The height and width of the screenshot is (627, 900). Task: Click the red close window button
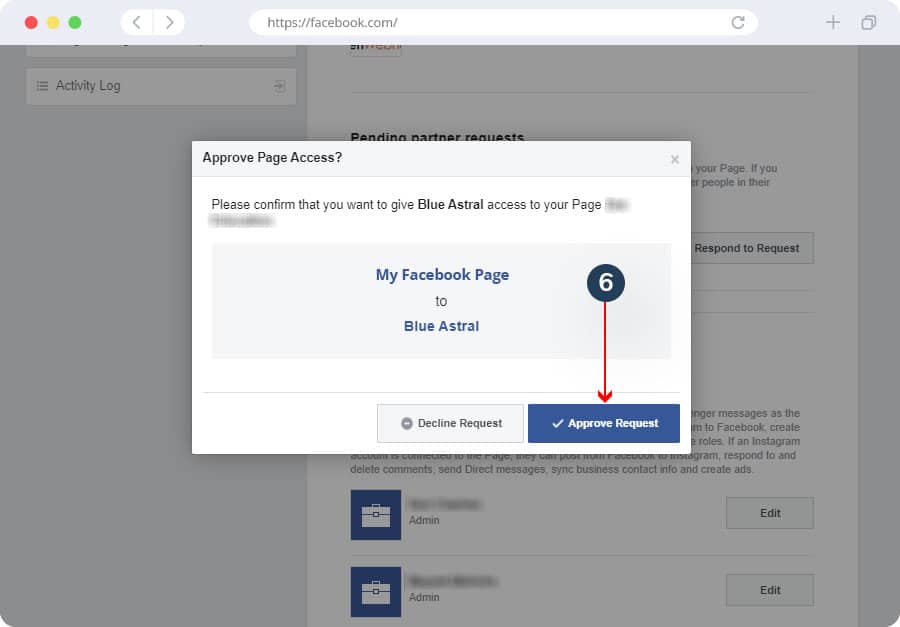point(31,22)
